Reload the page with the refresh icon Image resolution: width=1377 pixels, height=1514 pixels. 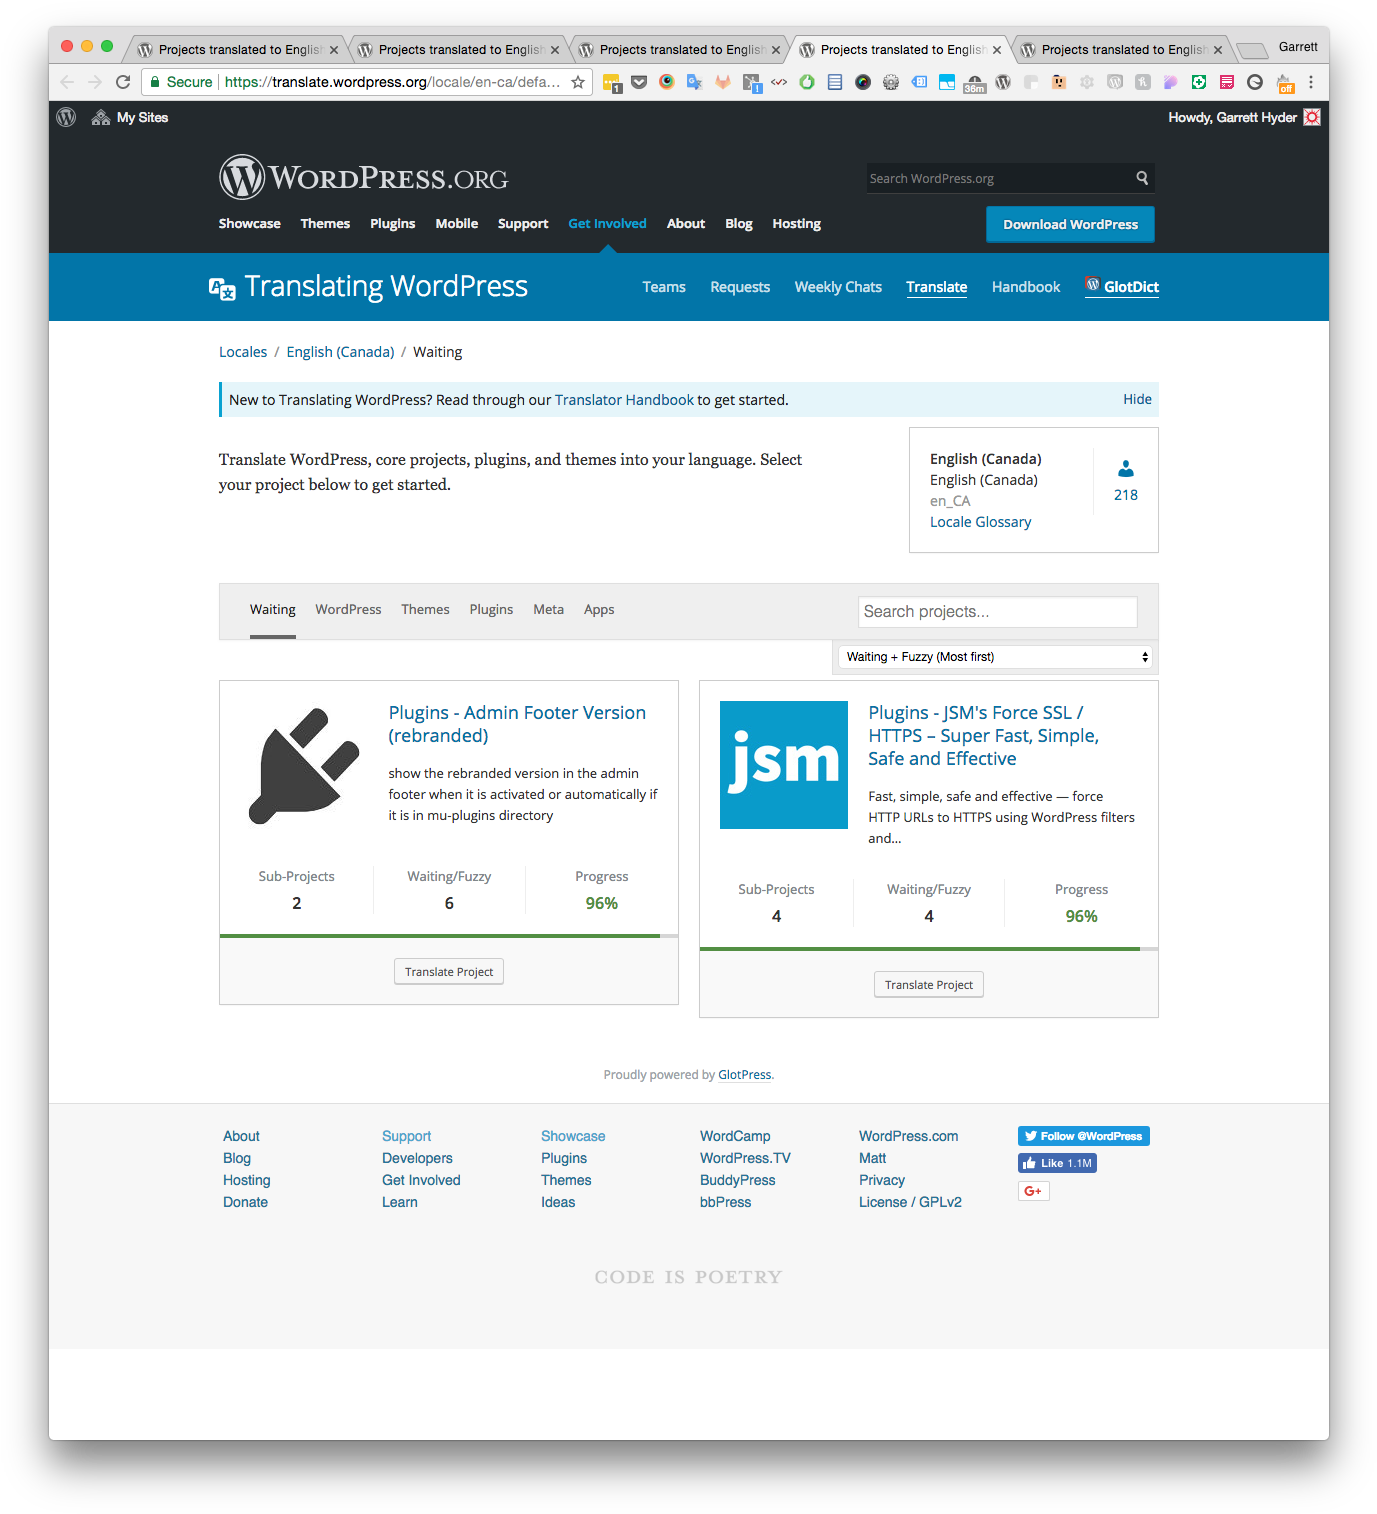[123, 82]
